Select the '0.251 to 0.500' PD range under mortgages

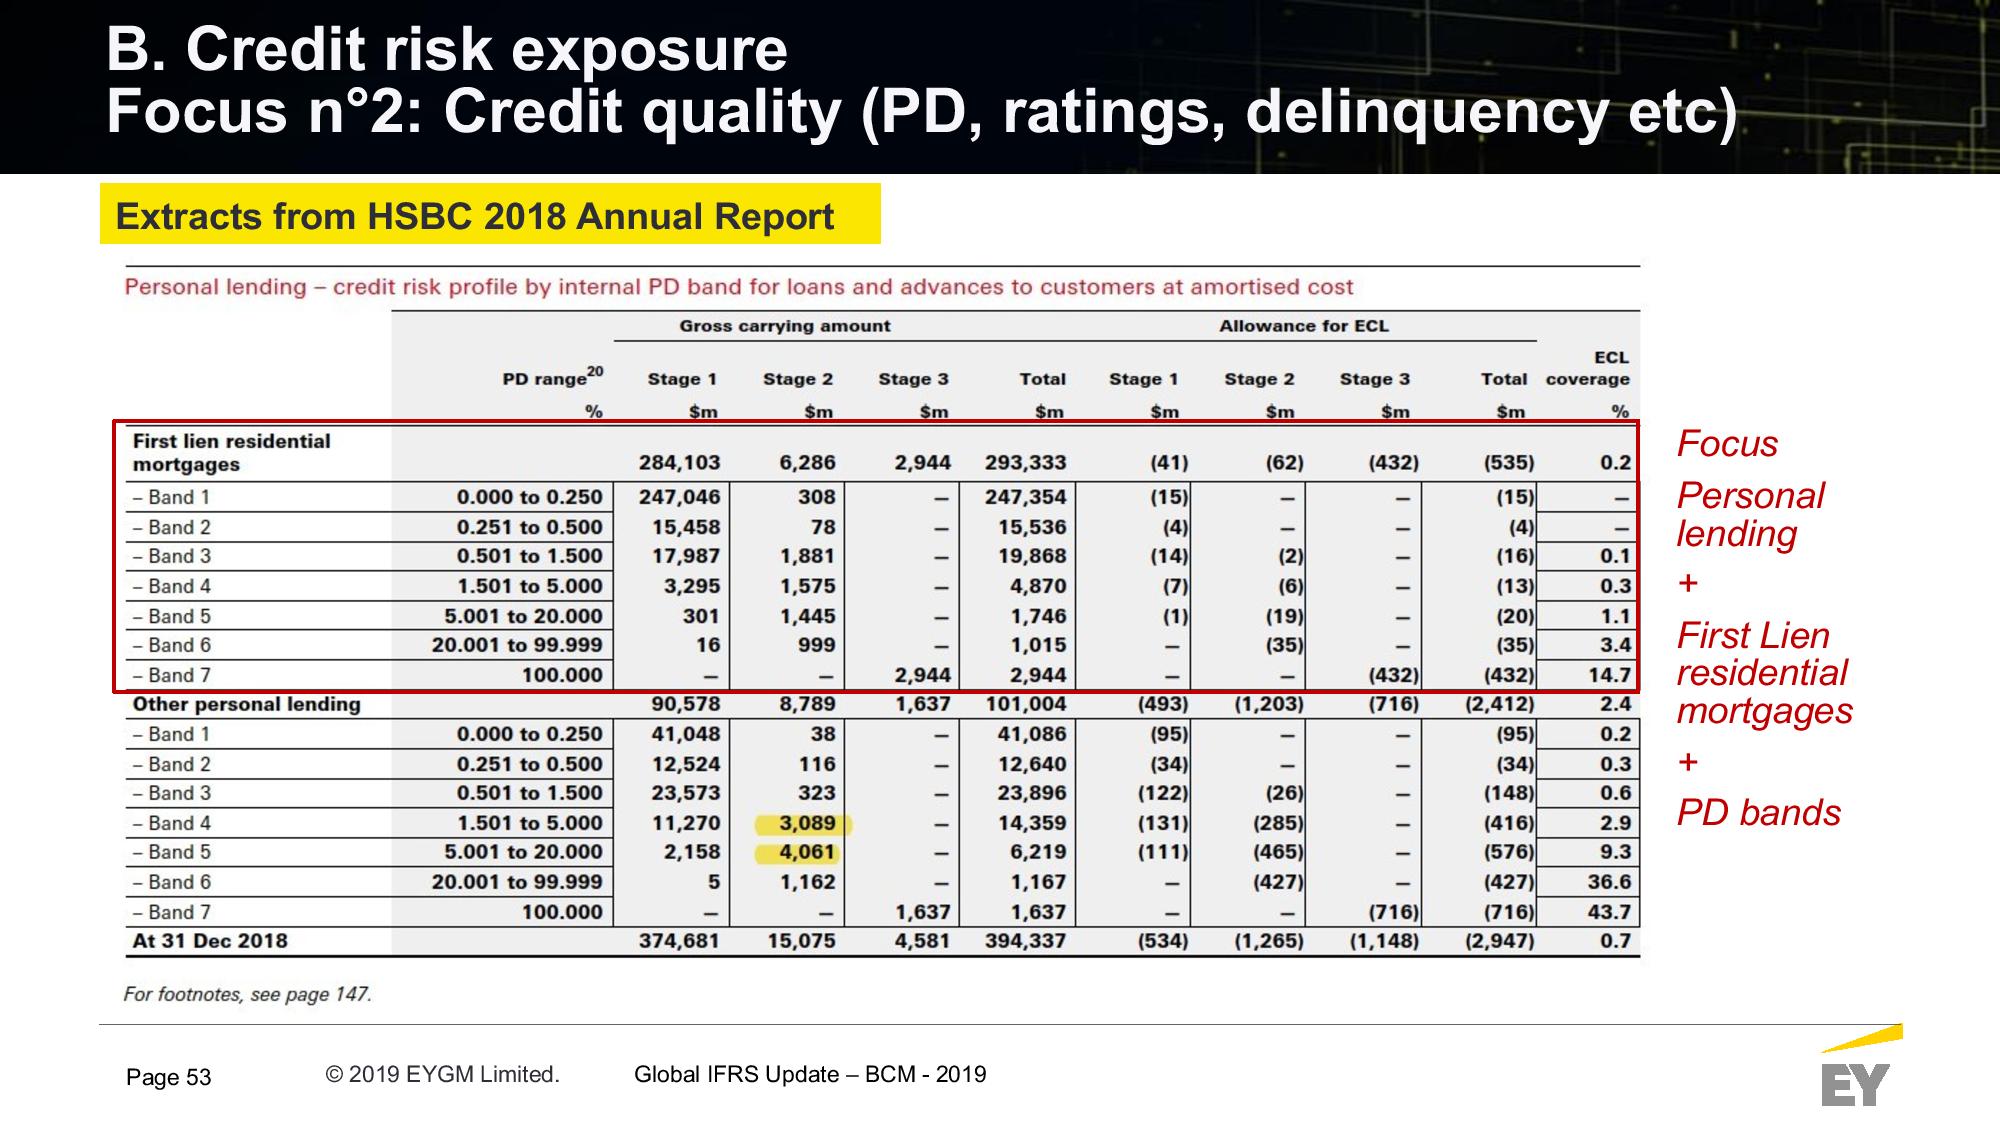pyautogui.click(x=529, y=527)
